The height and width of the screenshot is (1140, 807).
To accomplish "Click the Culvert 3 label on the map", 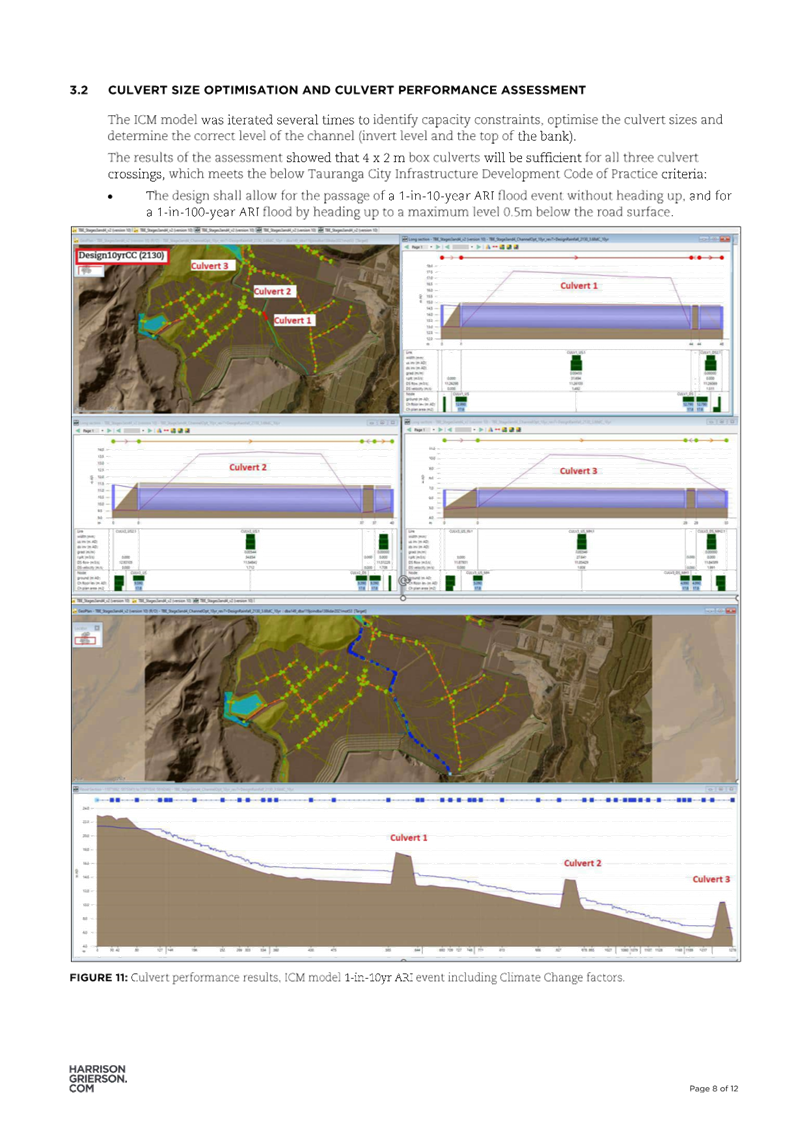I will [212, 266].
